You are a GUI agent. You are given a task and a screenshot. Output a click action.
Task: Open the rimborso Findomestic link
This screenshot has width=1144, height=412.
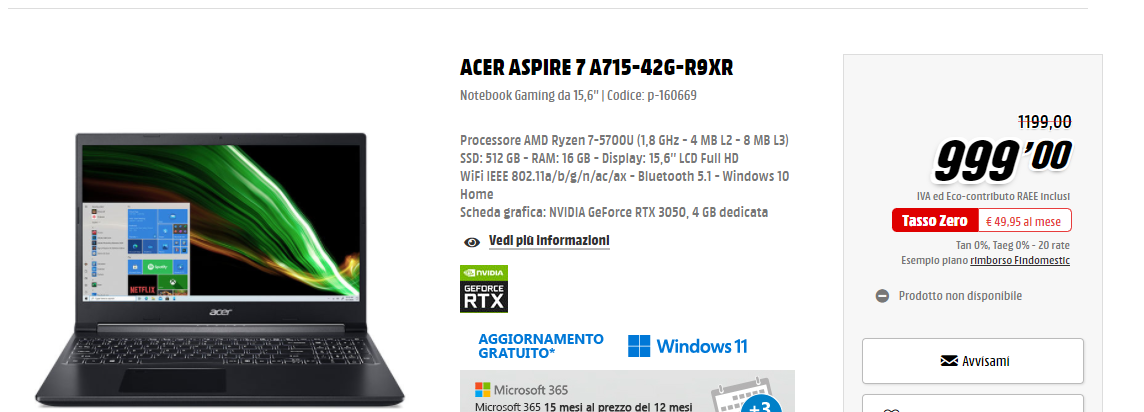(x=1020, y=260)
